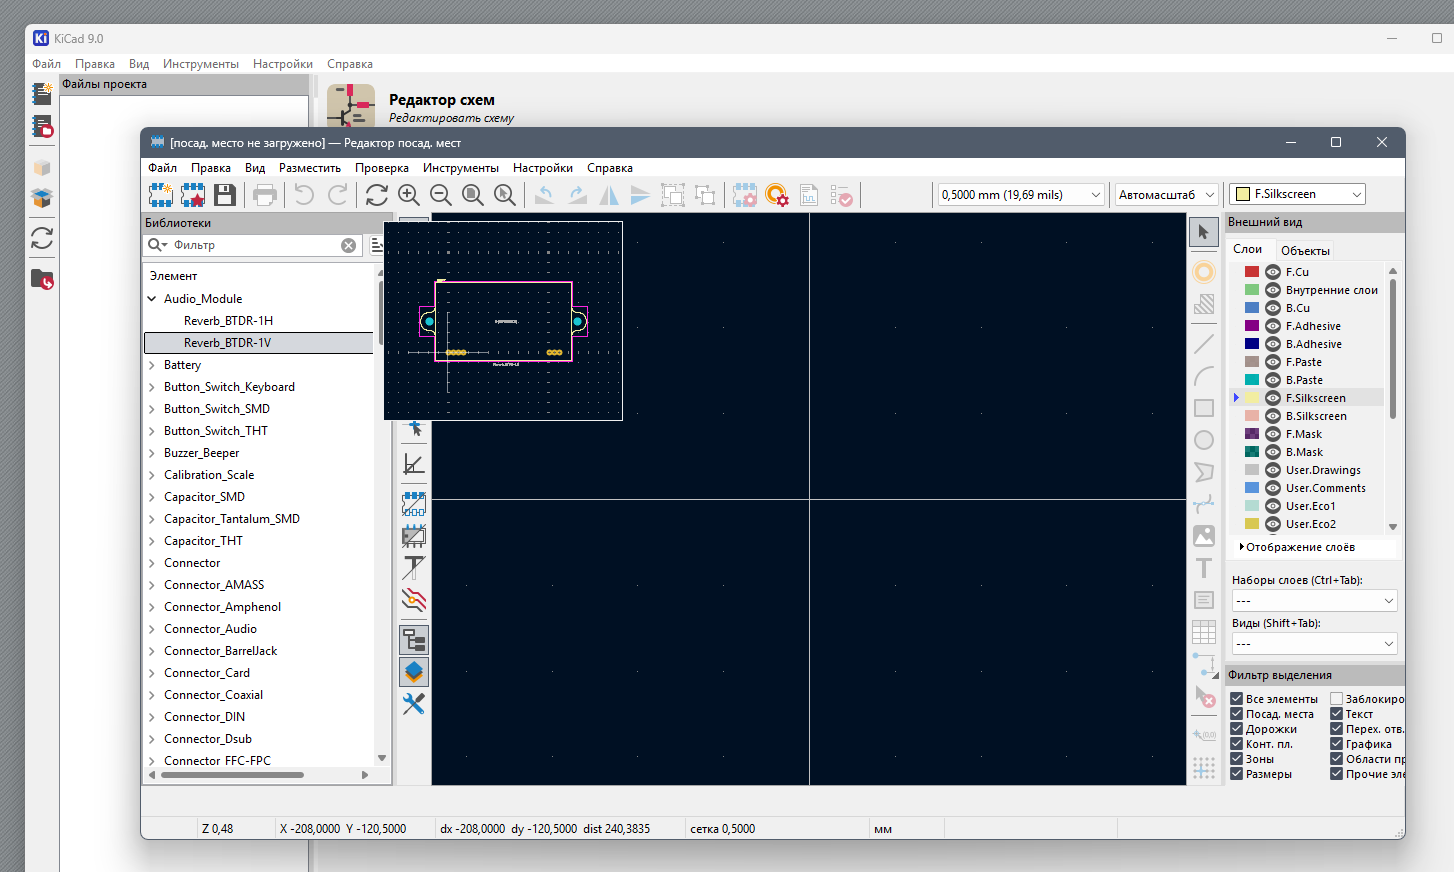1454x872 pixels.
Task: Open the Разместить menu
Action: pos(310,168)
